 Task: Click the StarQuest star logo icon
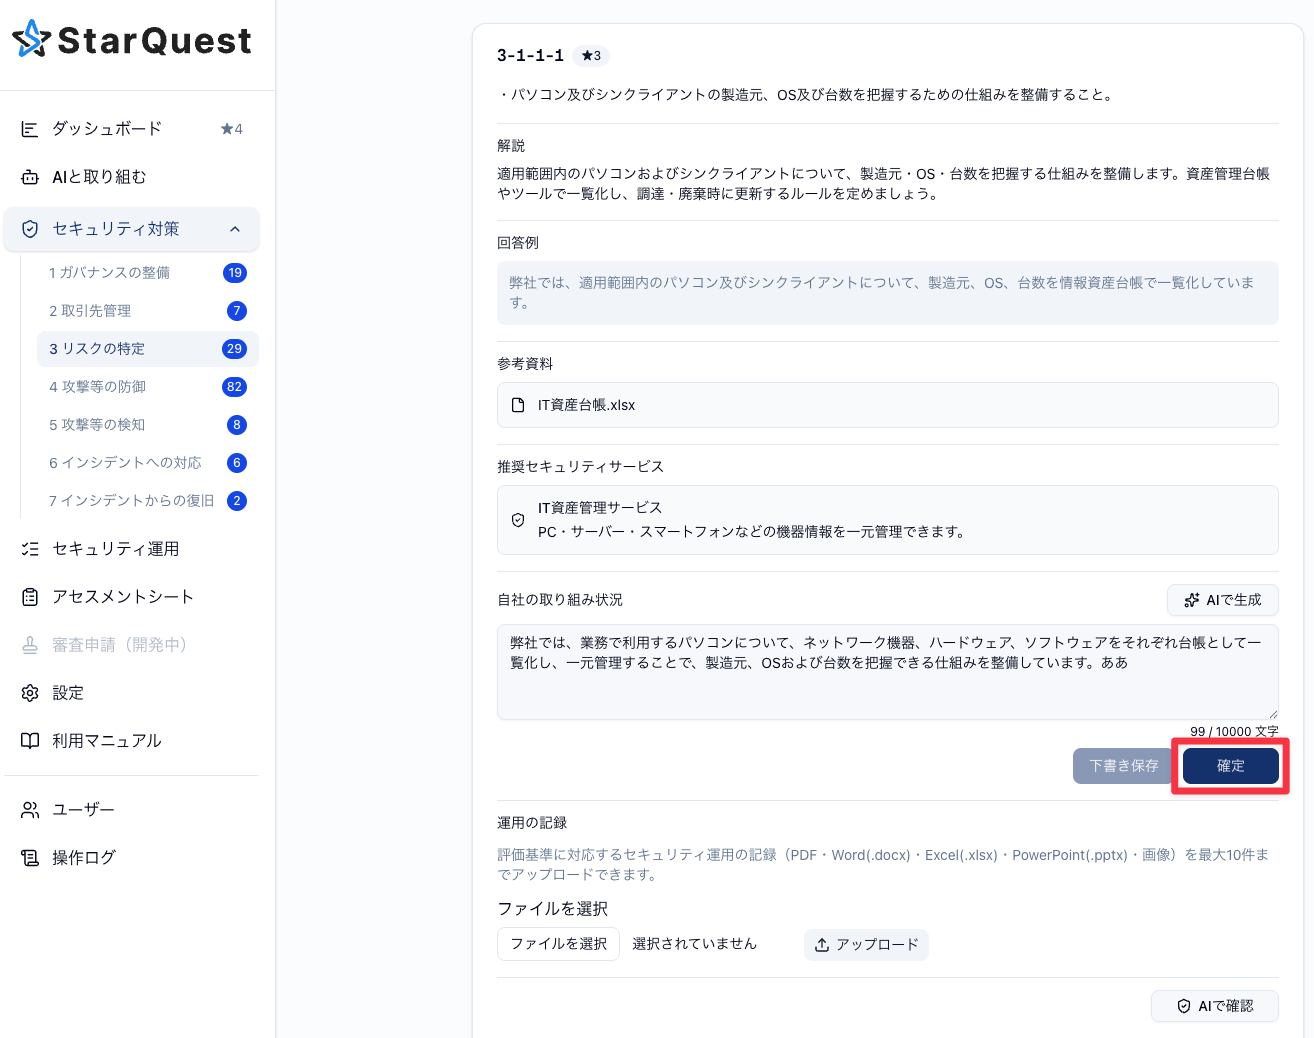point(32,40)
